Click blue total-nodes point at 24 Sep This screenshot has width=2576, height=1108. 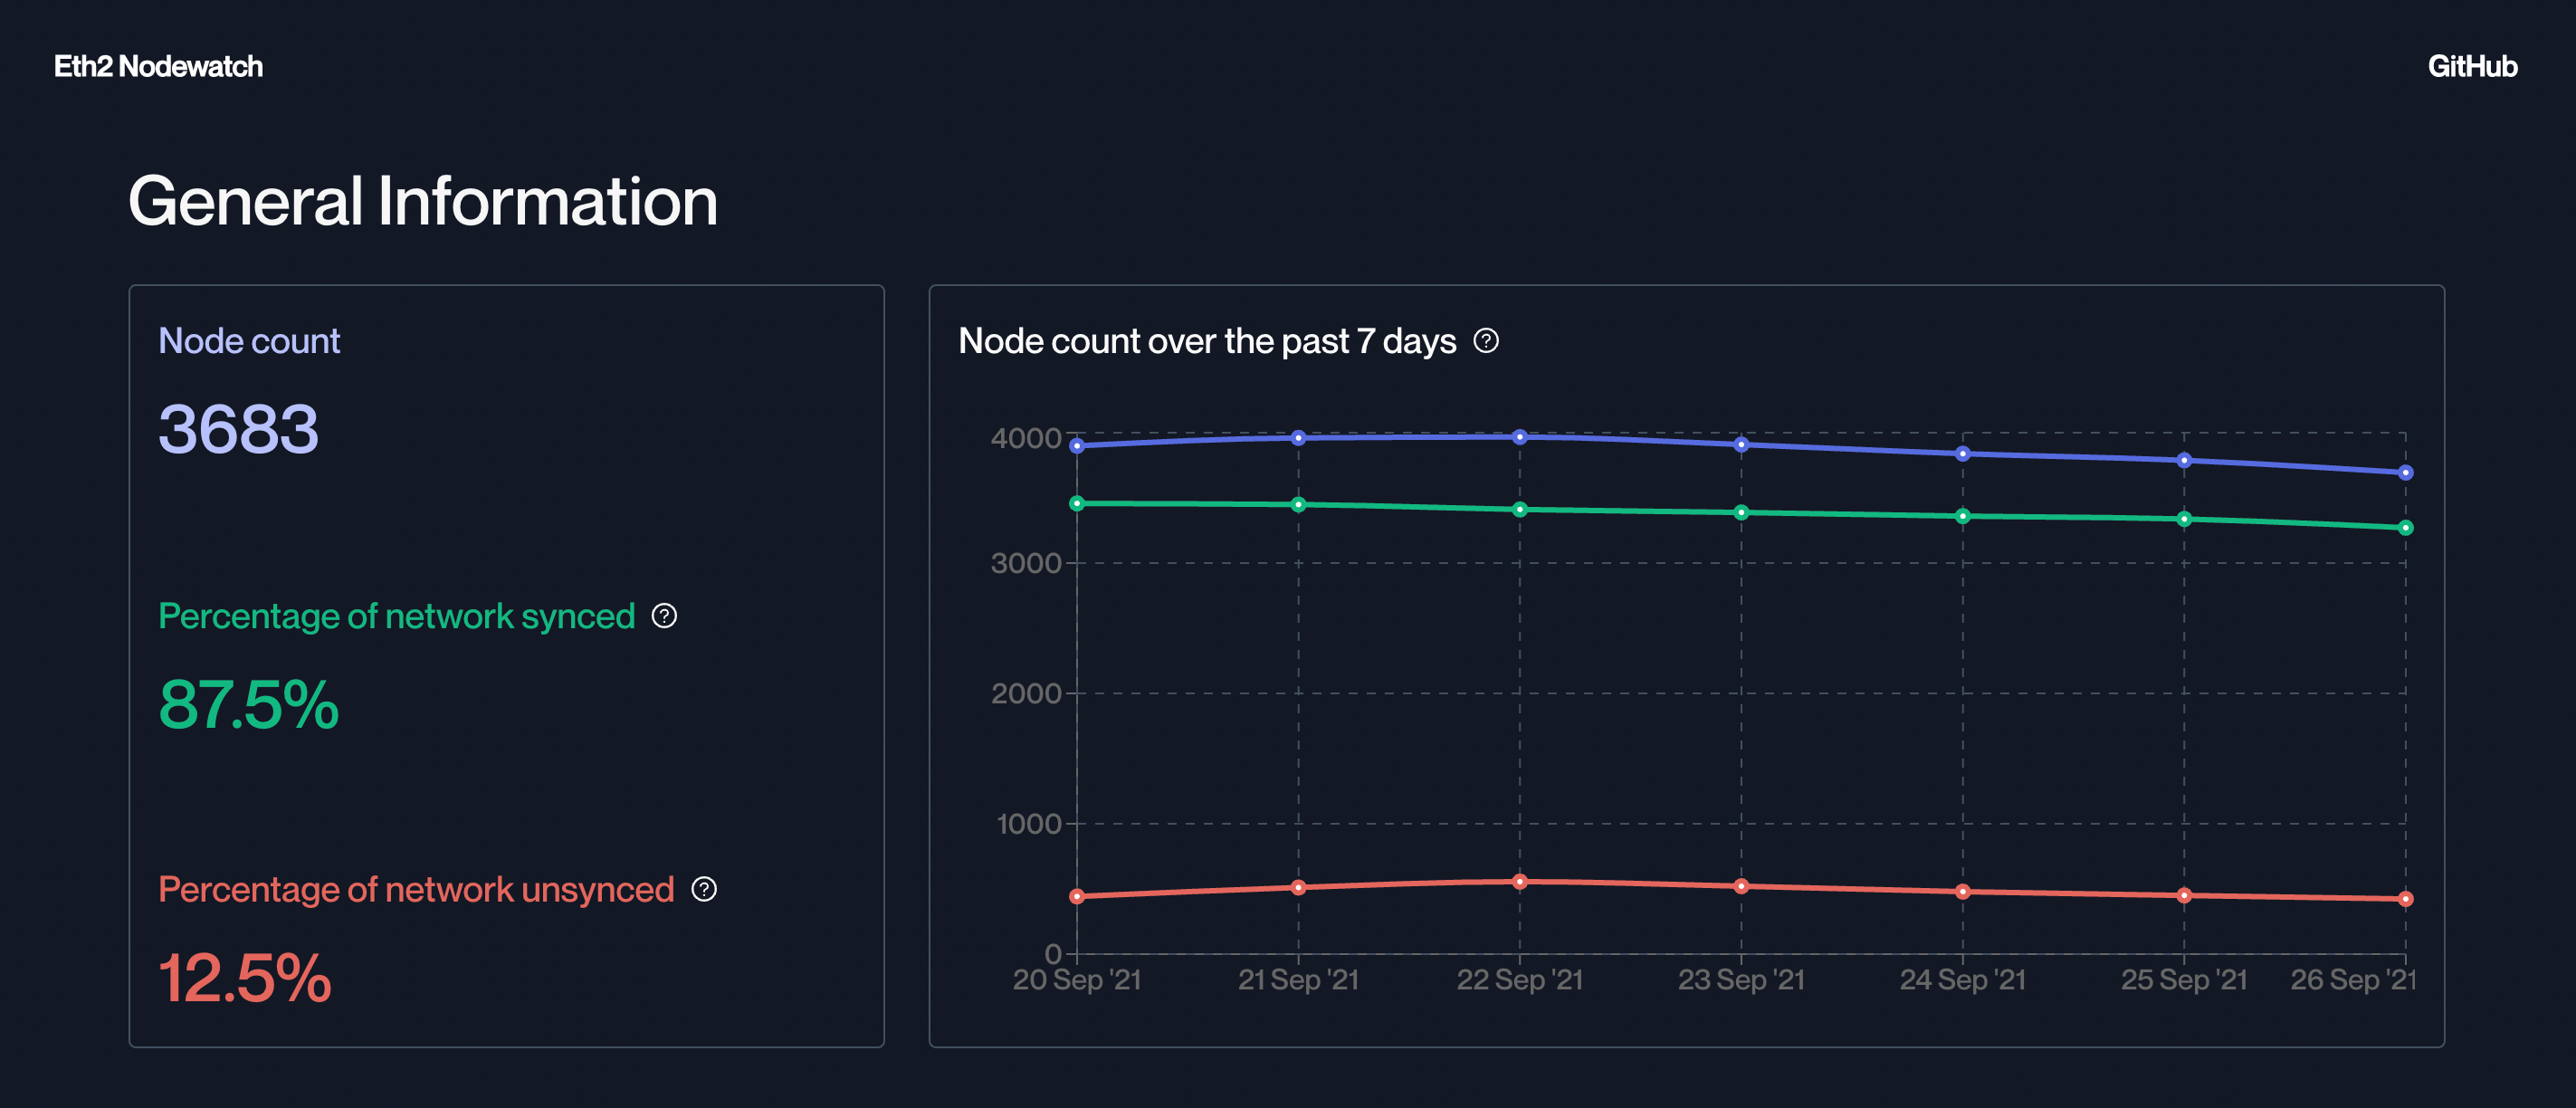1962,454
